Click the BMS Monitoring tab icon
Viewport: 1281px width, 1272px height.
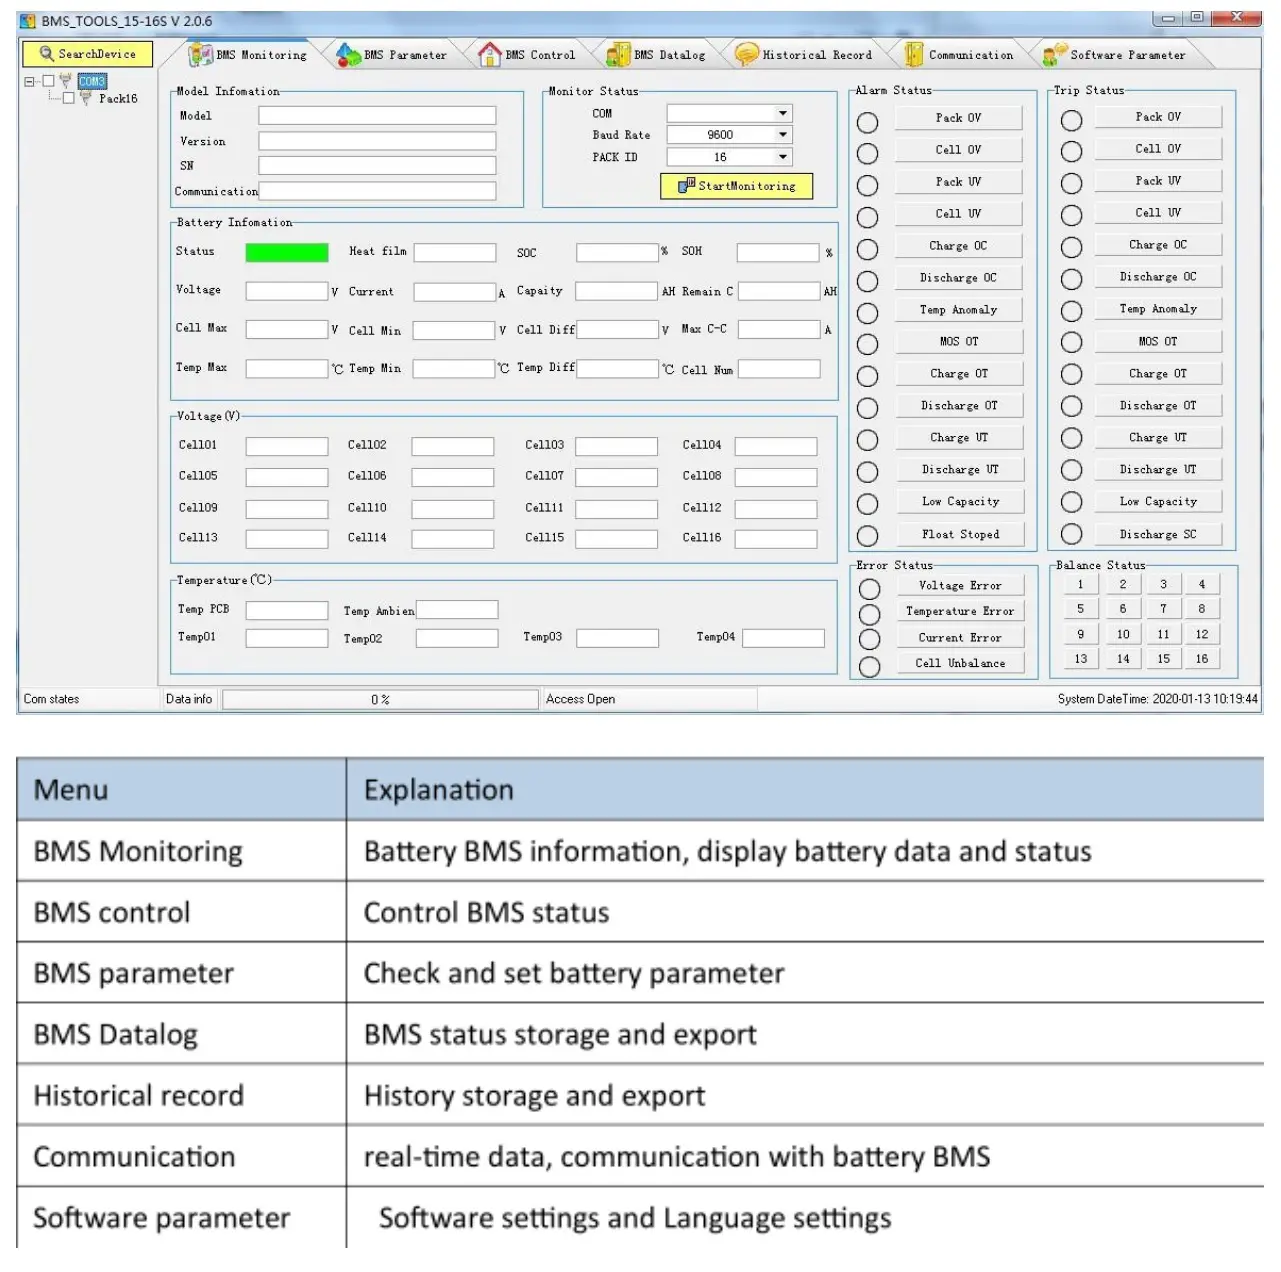point(201,55)
